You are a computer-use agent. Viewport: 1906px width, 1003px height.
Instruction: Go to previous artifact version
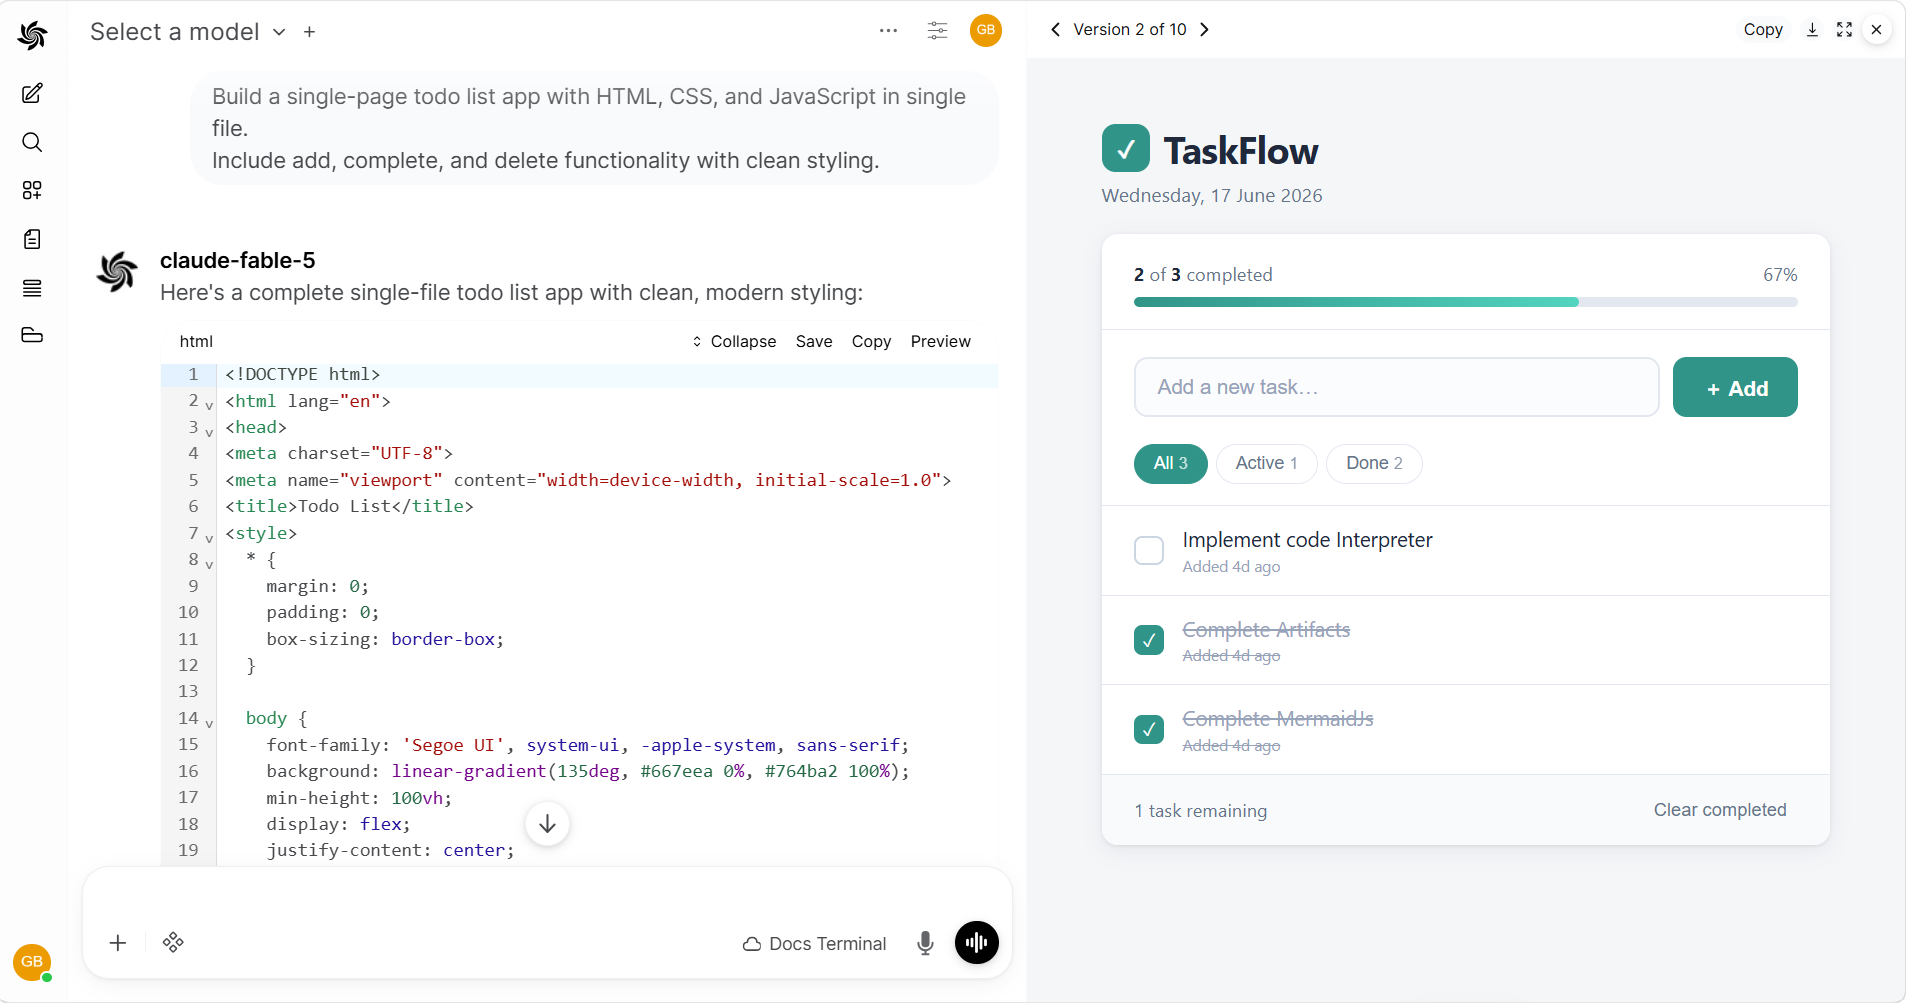click(1055, 29)
